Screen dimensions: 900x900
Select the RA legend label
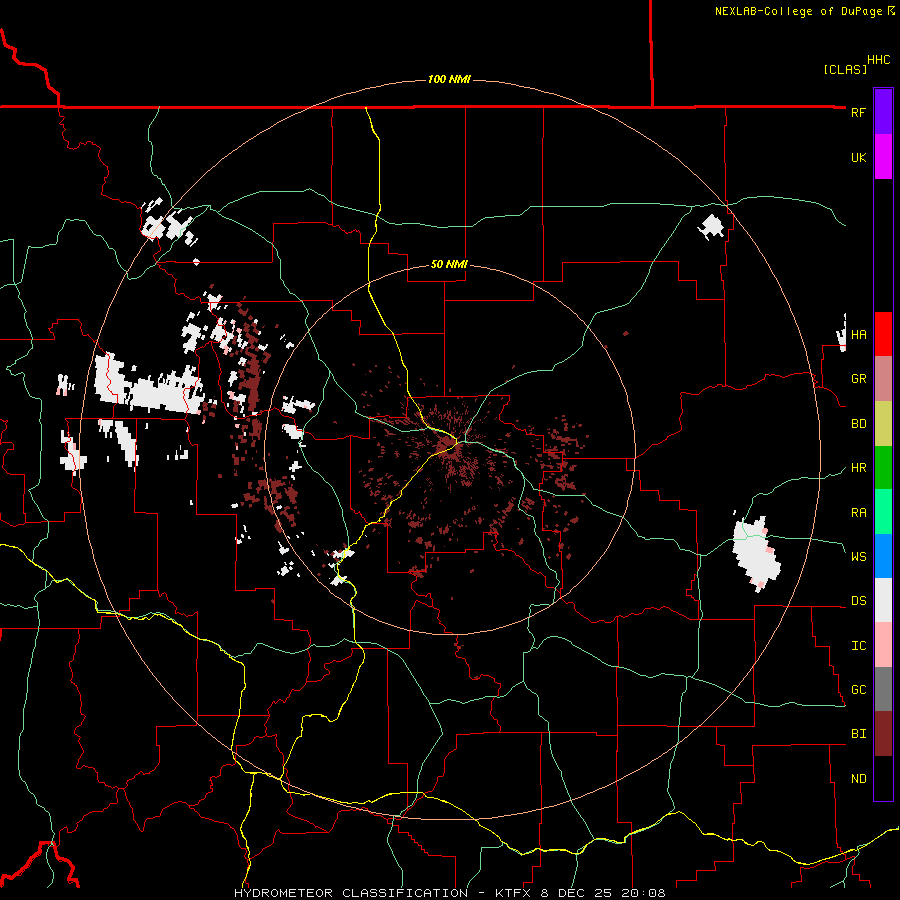coord(858,512)
